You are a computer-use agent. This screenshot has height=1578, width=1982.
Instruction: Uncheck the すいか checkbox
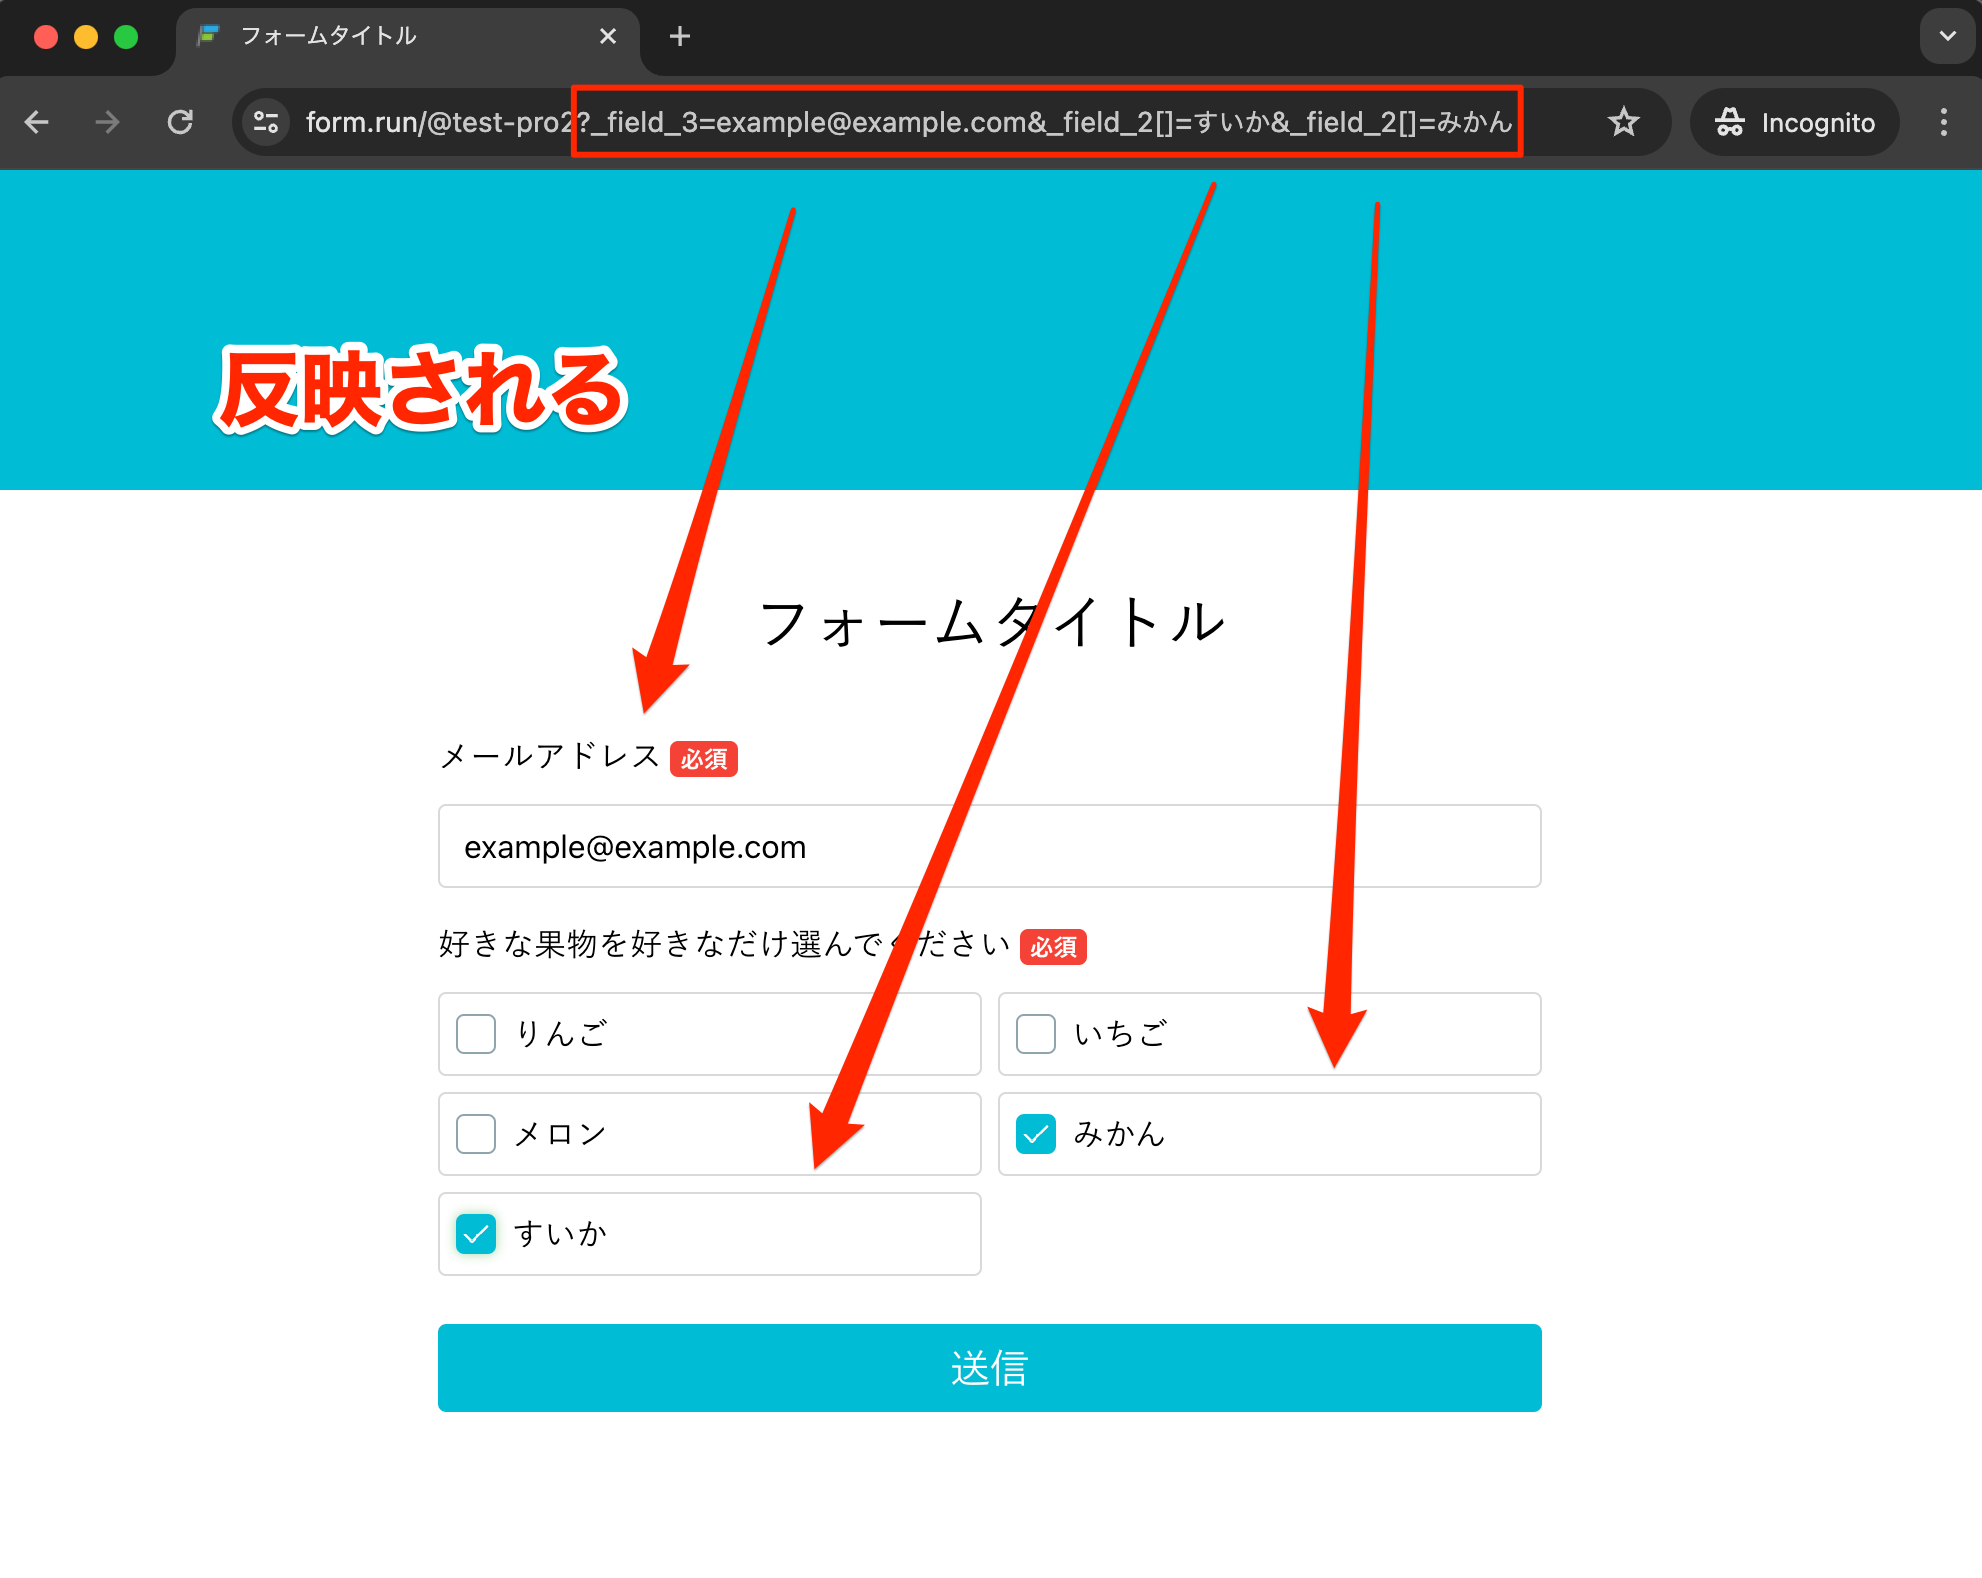(x=476, y=1234)
